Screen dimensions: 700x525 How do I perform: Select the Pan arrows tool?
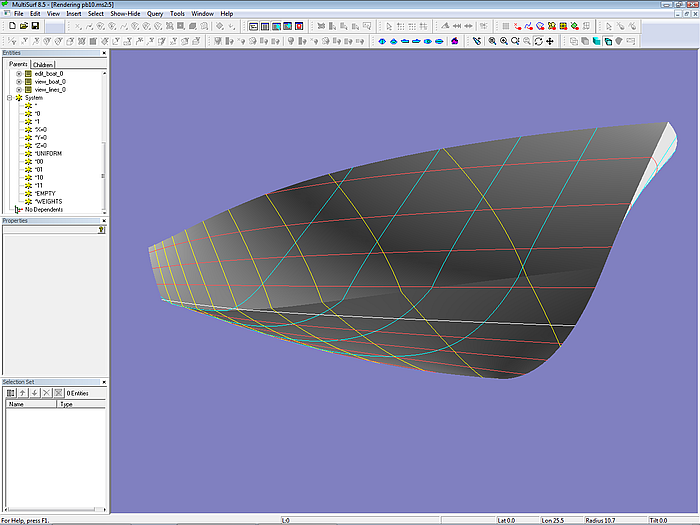point(551,41)
